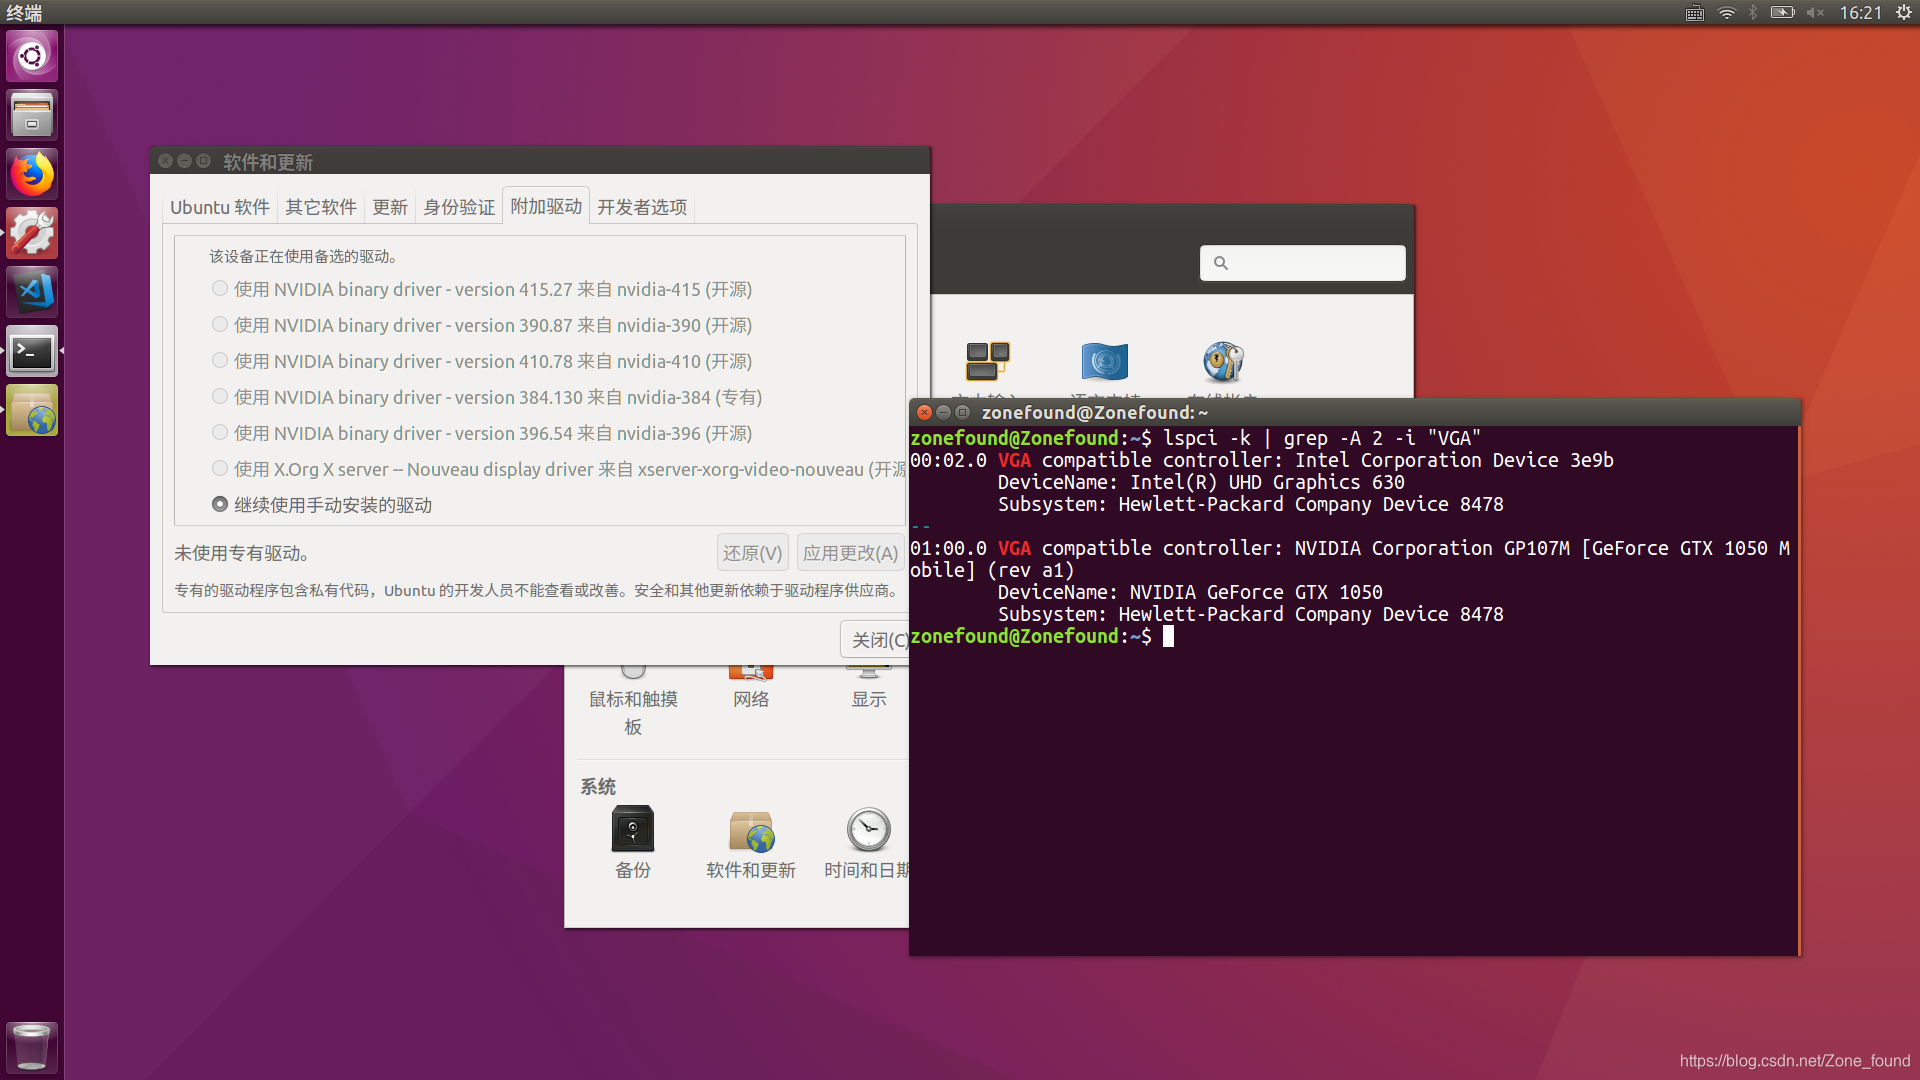Focus the Terminal dock icon
The height and width of the screenshot is (1080, 1920).
(x=32, y=351)
